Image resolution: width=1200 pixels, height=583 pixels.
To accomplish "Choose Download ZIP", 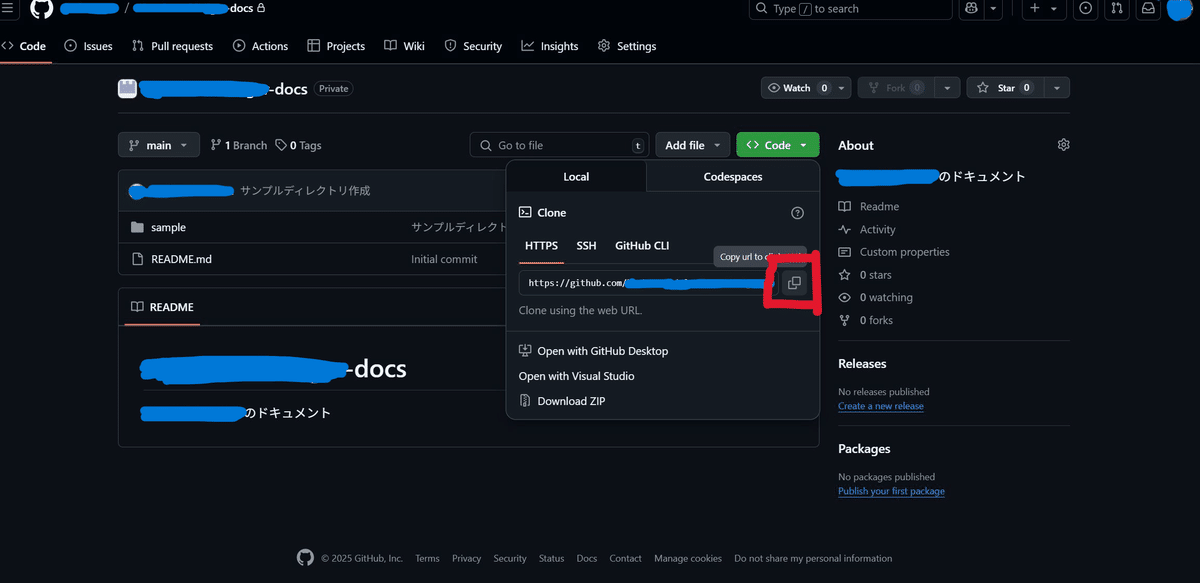I will click(562, 401).
